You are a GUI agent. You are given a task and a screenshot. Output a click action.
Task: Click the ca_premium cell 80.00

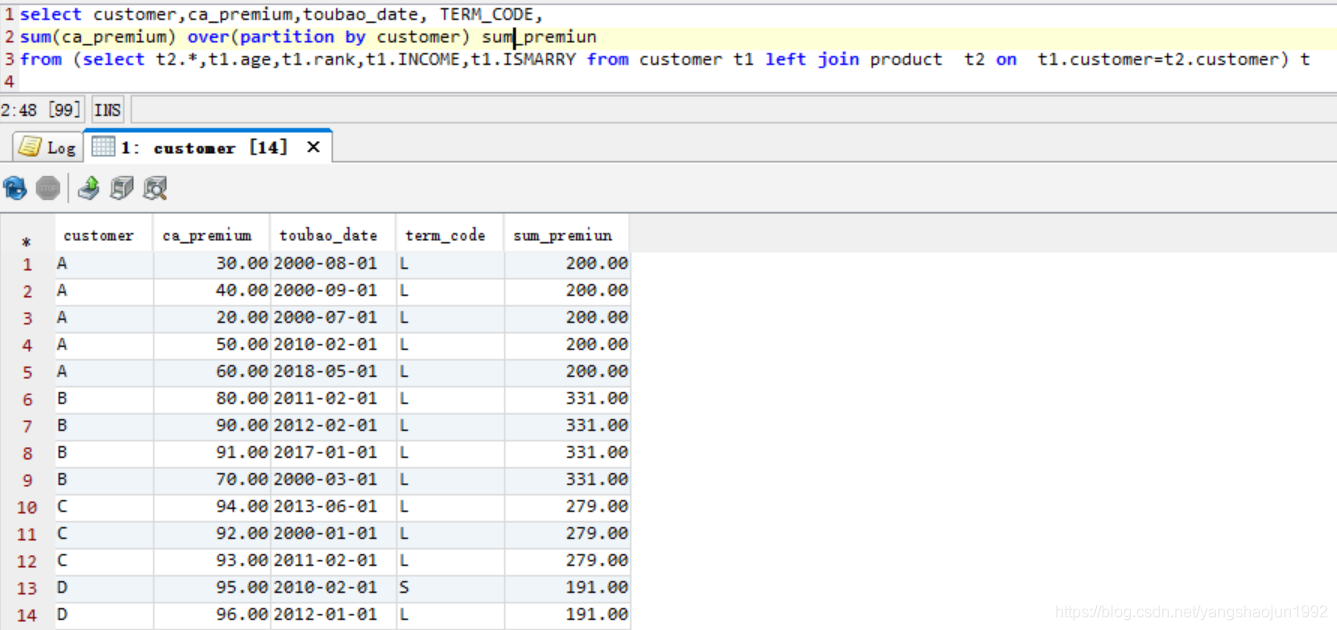pos(212,399)
